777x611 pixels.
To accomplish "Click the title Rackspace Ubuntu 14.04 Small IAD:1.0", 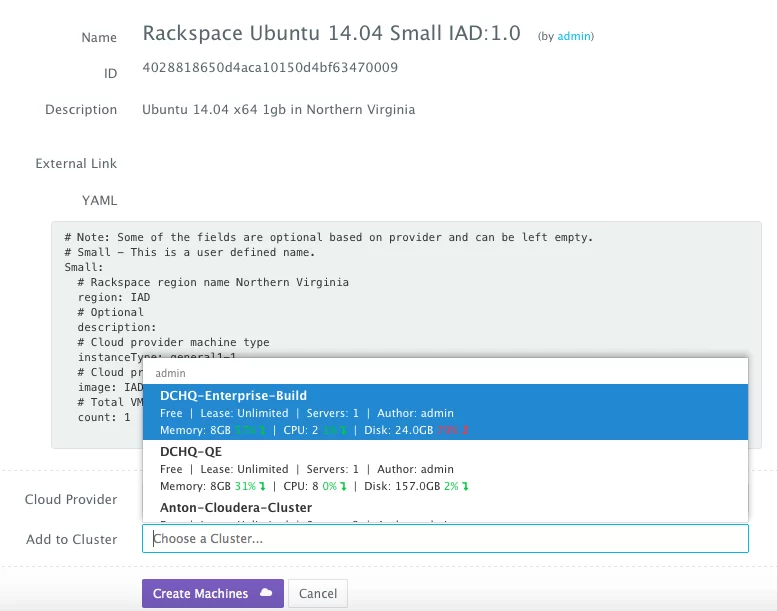I will click(x=332, y=33).
